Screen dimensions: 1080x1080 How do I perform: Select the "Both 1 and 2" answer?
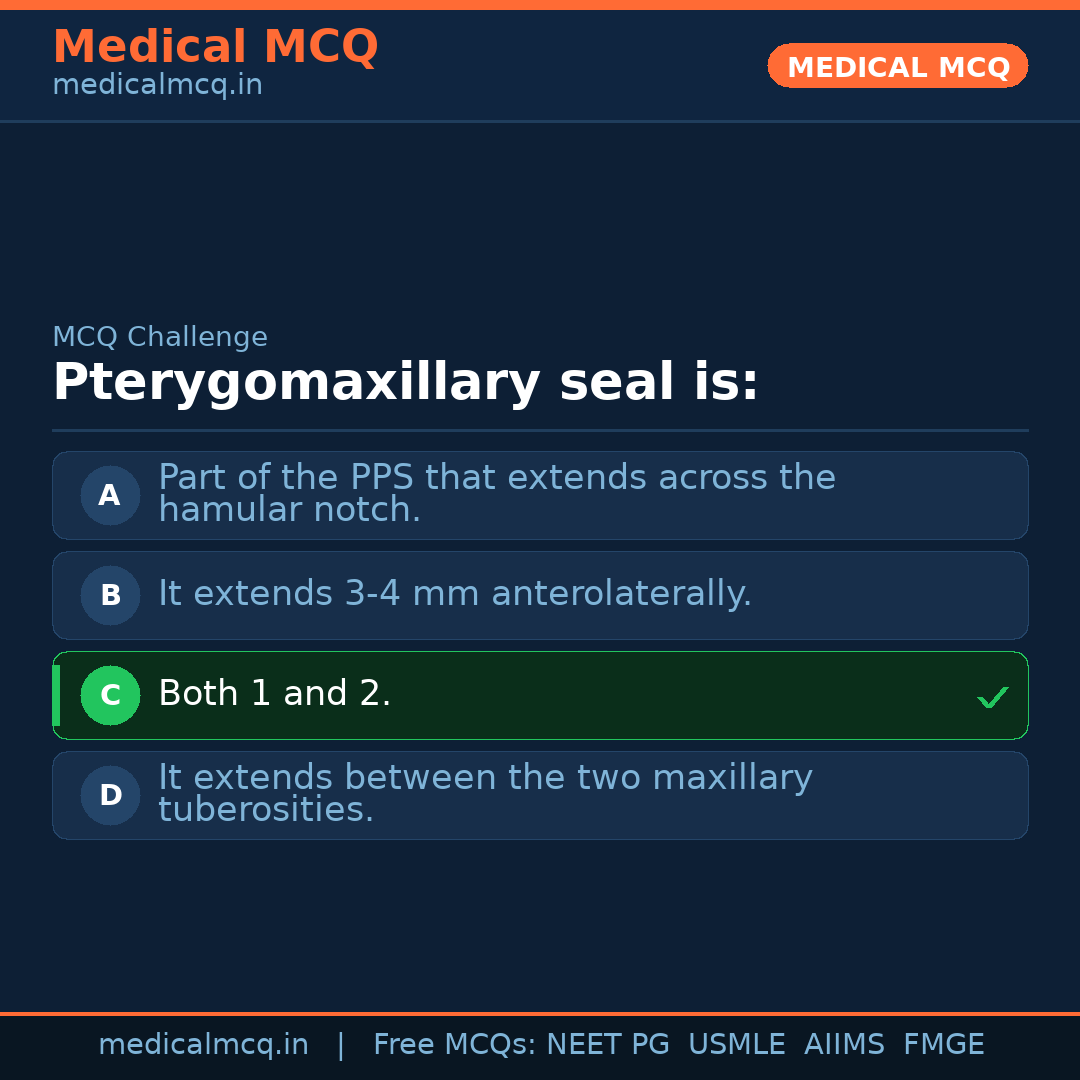(x=275, y=694)
